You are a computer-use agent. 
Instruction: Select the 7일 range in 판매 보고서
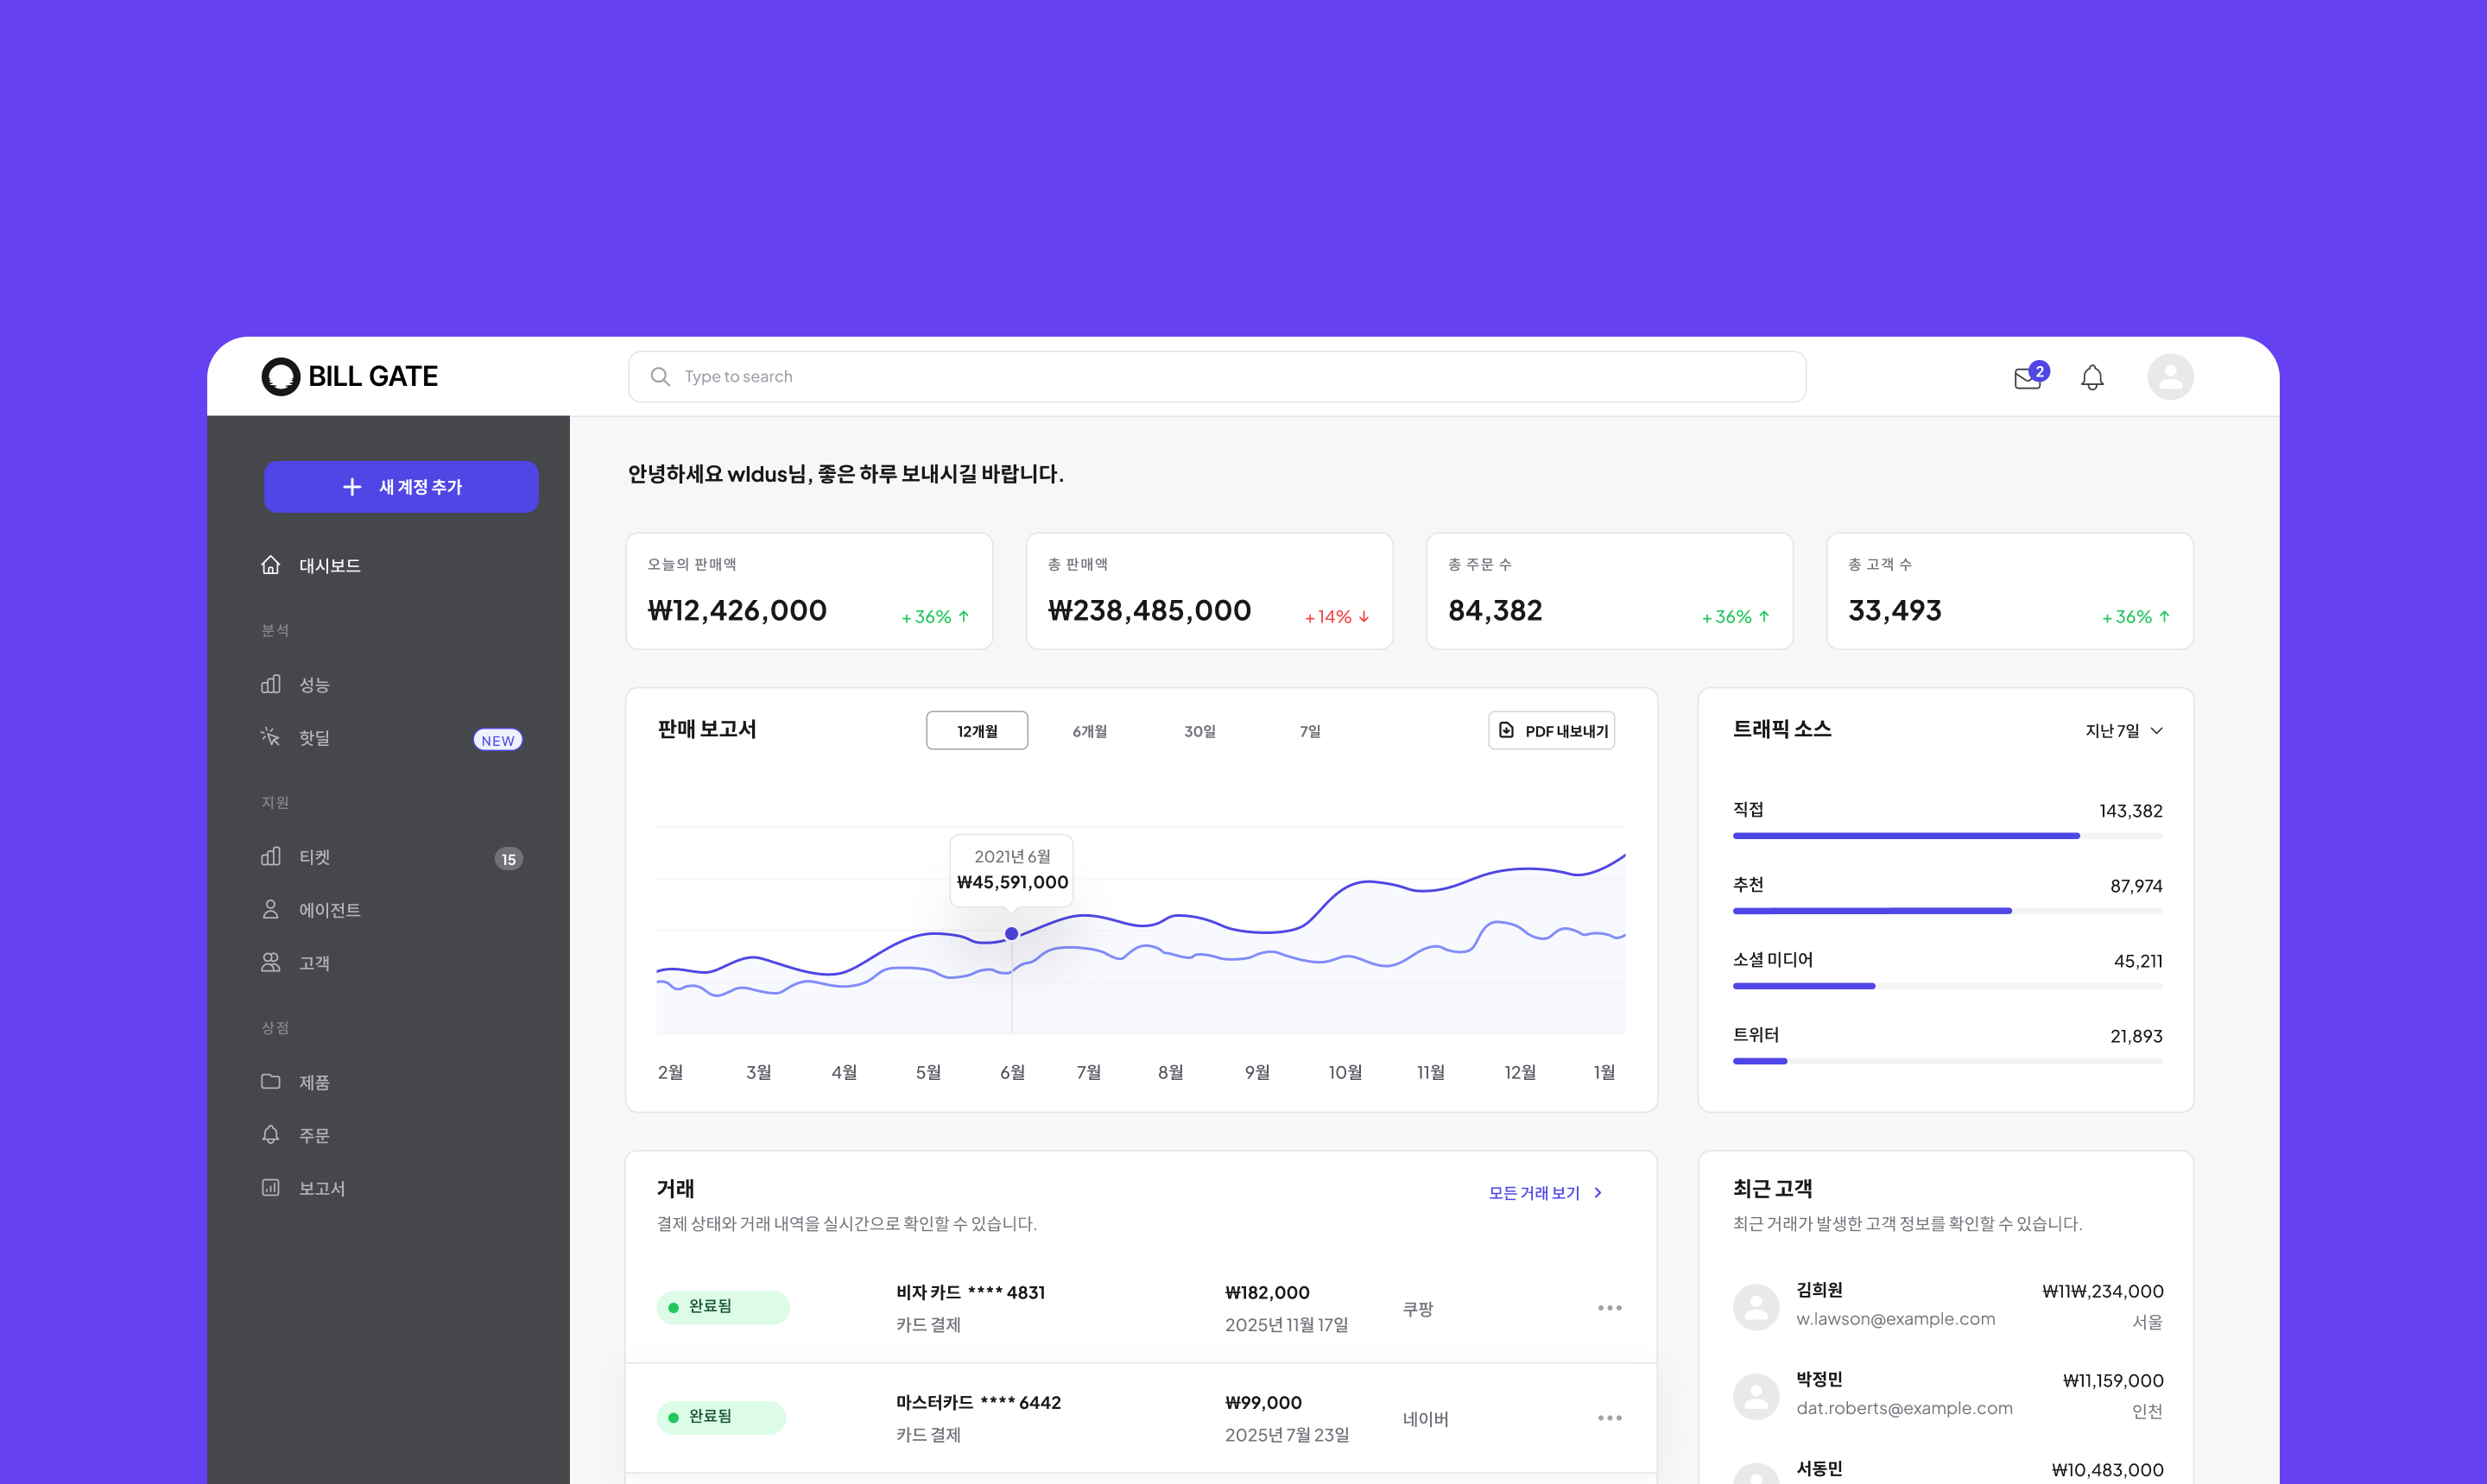(1310, 731)
